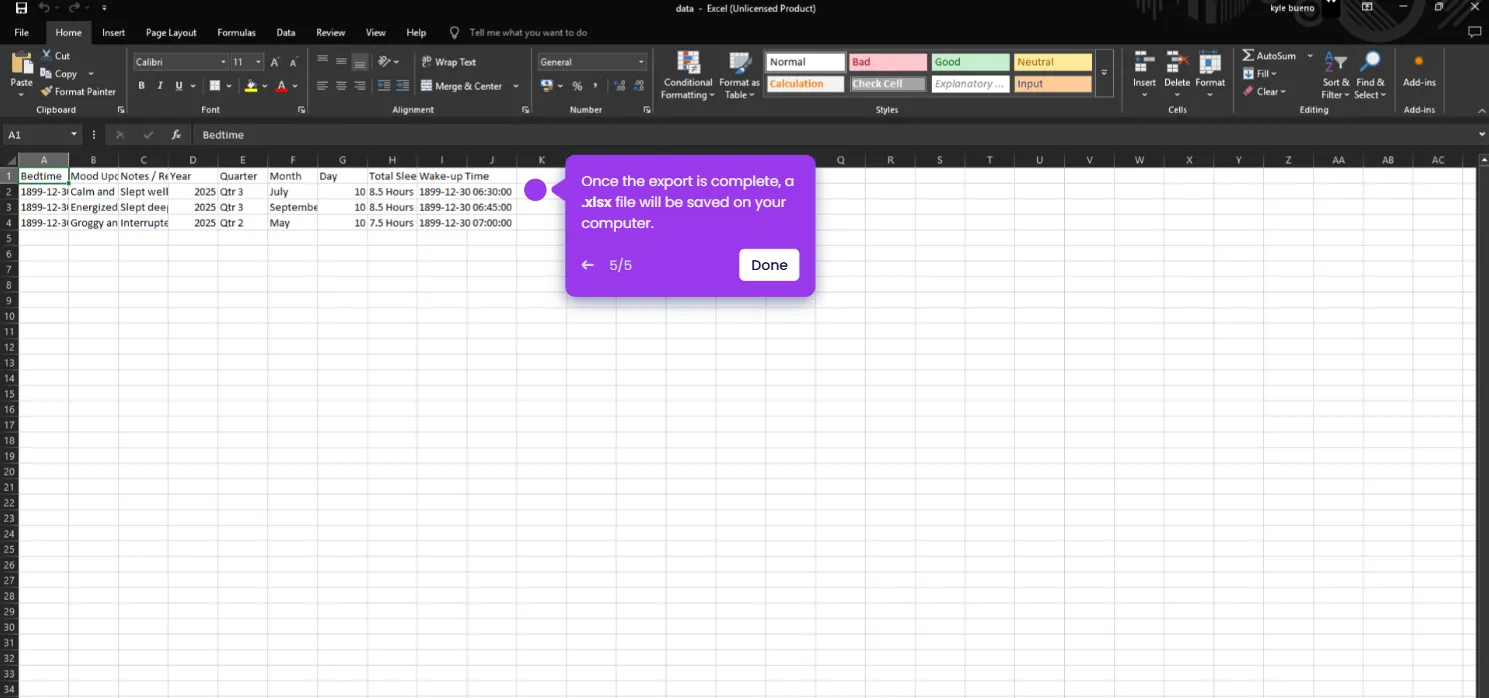Image resolution: width=1489 pixels, height=698 pixels.
Task: Switch to the Page Layout tab
Action: pyautogui.click(x=171, y=32)
